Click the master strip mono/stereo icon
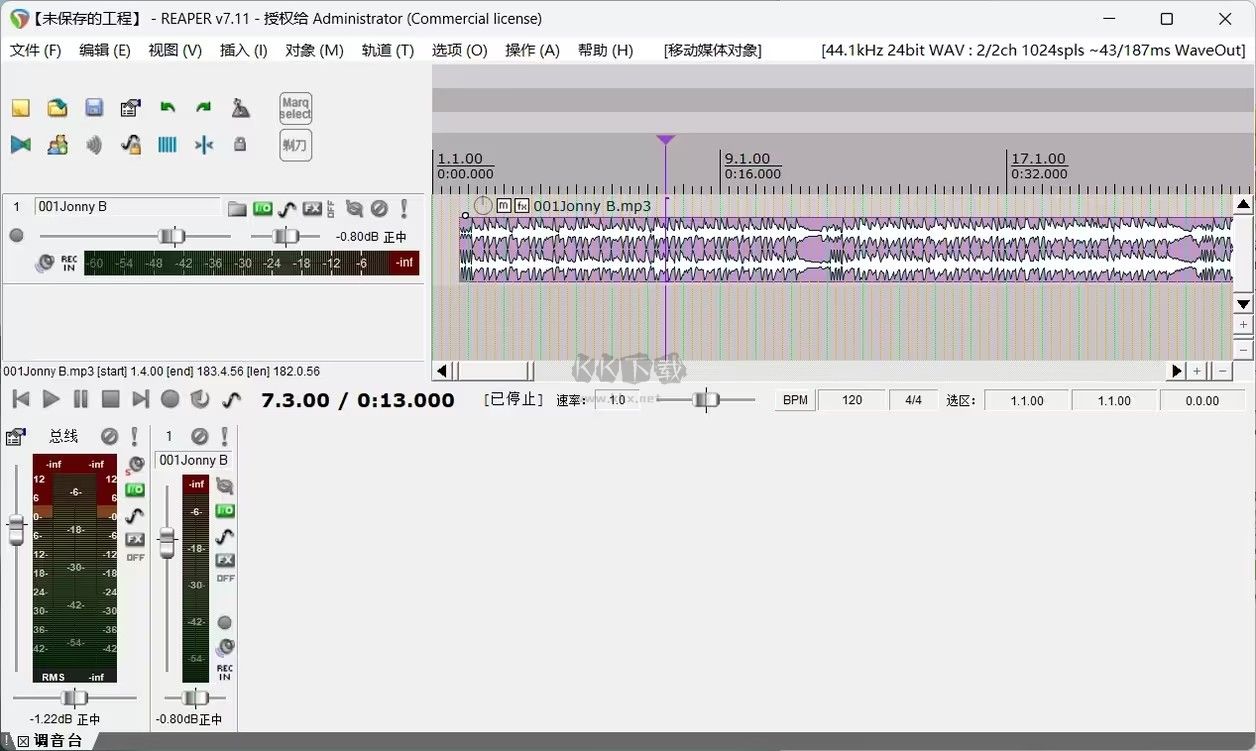Viewport: 1256px width, 751px height. pos(135,465)
